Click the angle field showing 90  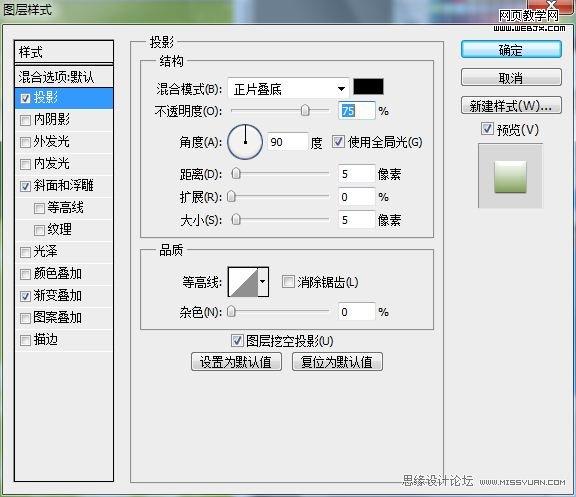point(287,142)
